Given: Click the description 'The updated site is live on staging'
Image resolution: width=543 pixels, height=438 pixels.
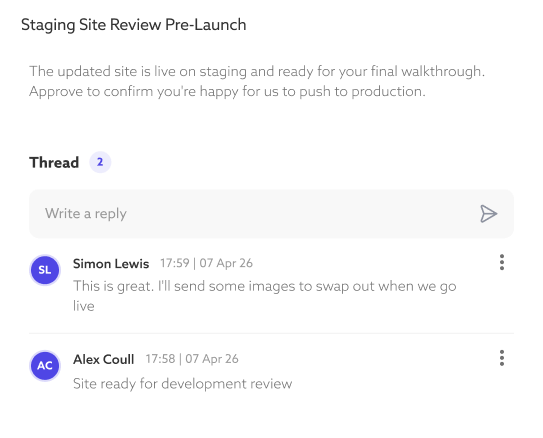Looking at the screenshot, I should point(257,81).
